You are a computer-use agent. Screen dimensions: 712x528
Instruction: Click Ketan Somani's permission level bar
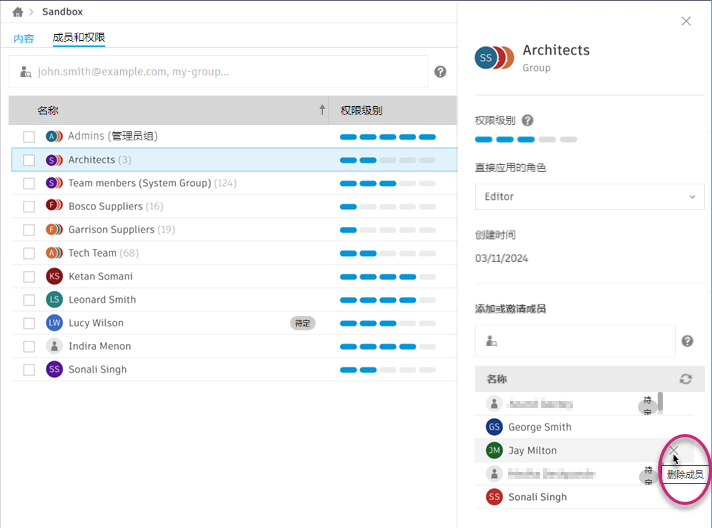[388, 276]
